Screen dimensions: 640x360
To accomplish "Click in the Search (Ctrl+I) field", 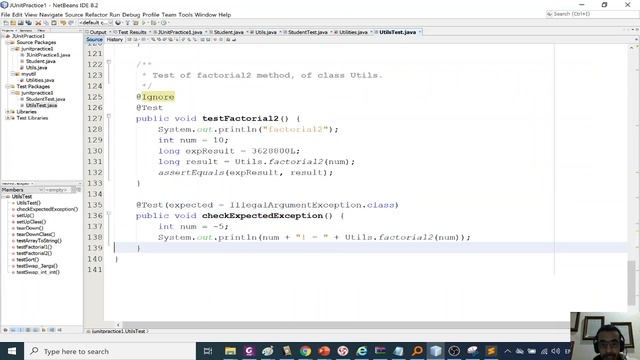I will point(592,14).
